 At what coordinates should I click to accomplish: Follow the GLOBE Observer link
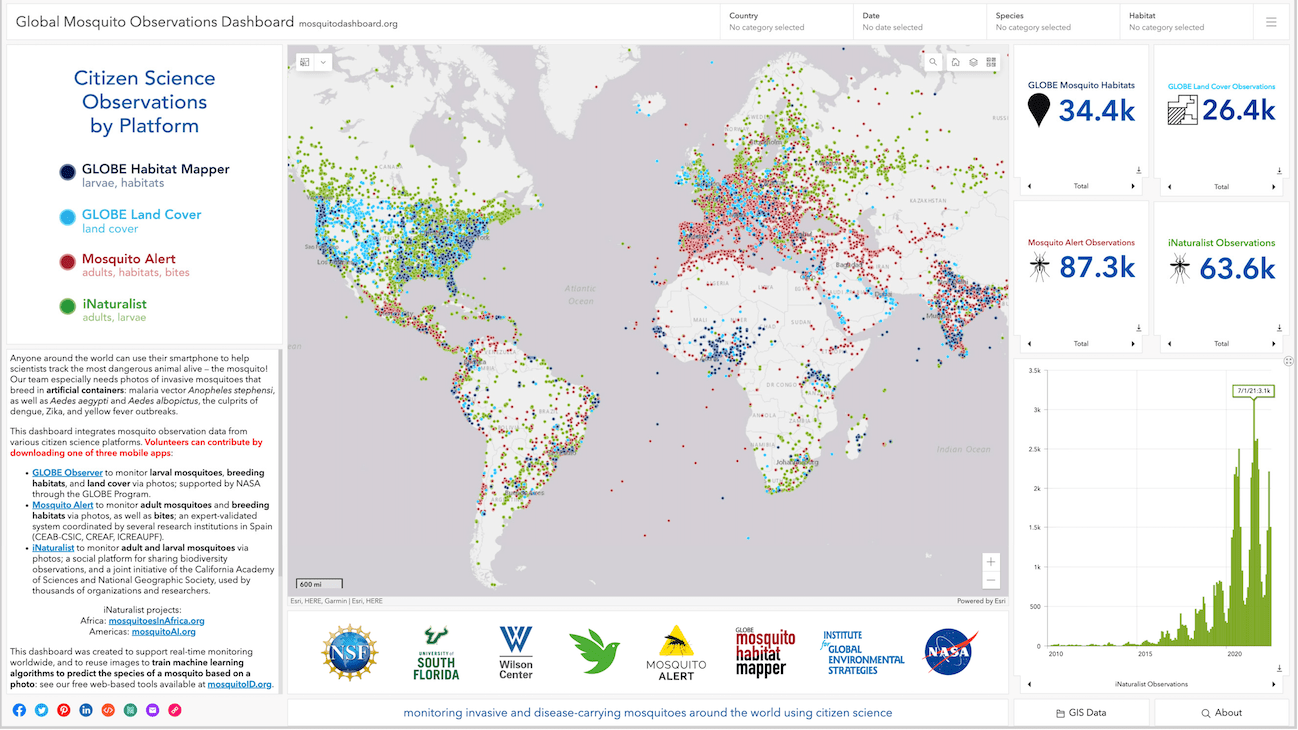click(67, 472)
